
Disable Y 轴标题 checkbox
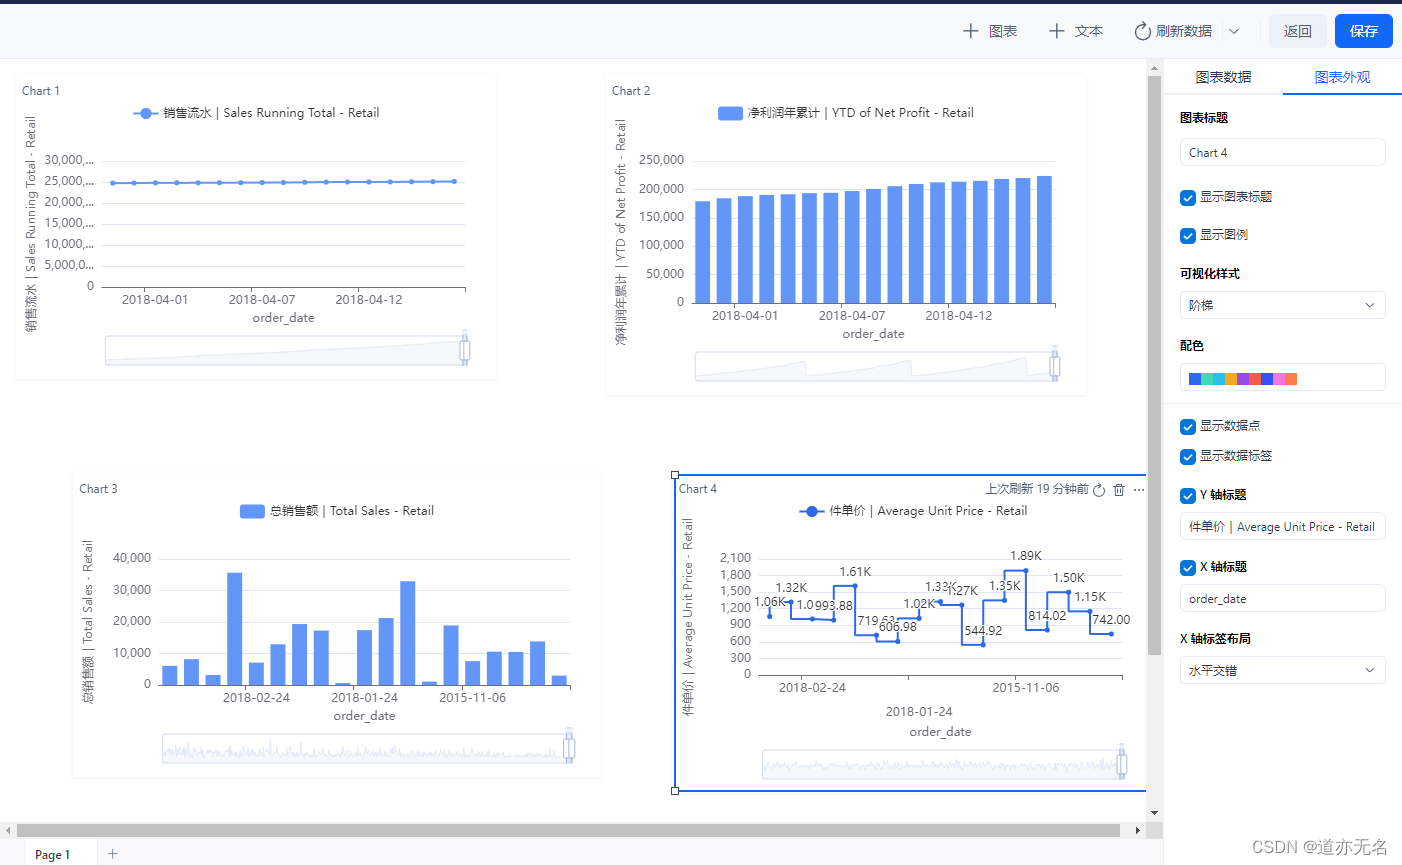pos(1188,495)
